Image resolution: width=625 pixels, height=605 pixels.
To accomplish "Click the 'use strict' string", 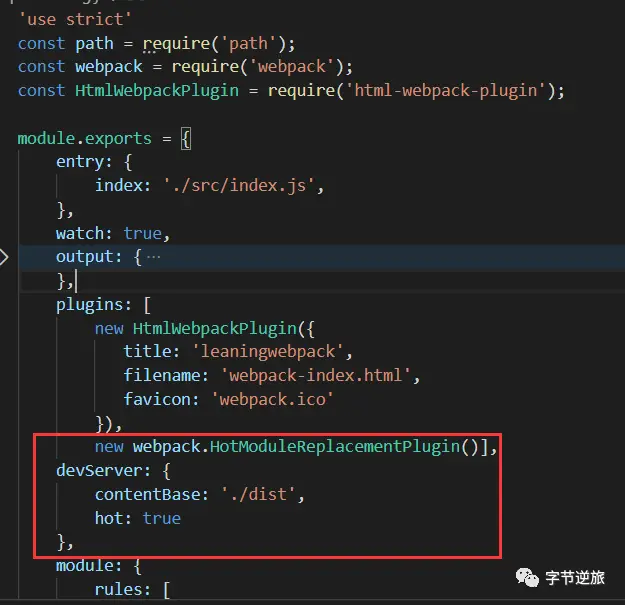I will [75, 20].
